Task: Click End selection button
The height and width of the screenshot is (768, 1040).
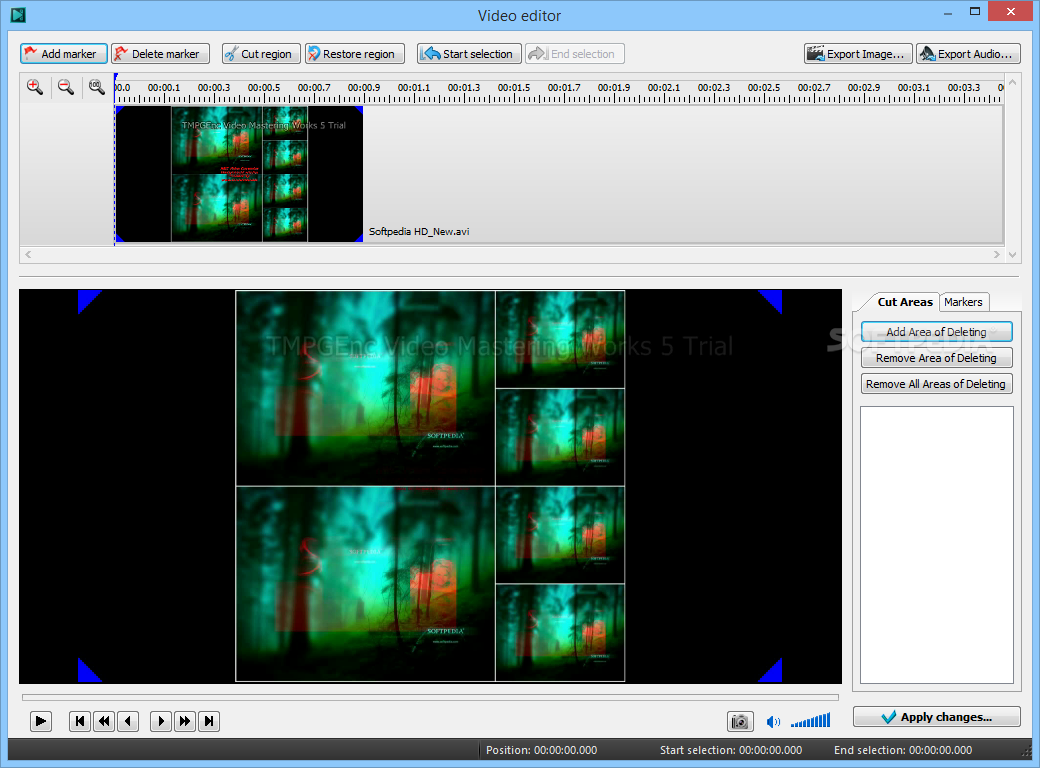Action: coord(574,54)
